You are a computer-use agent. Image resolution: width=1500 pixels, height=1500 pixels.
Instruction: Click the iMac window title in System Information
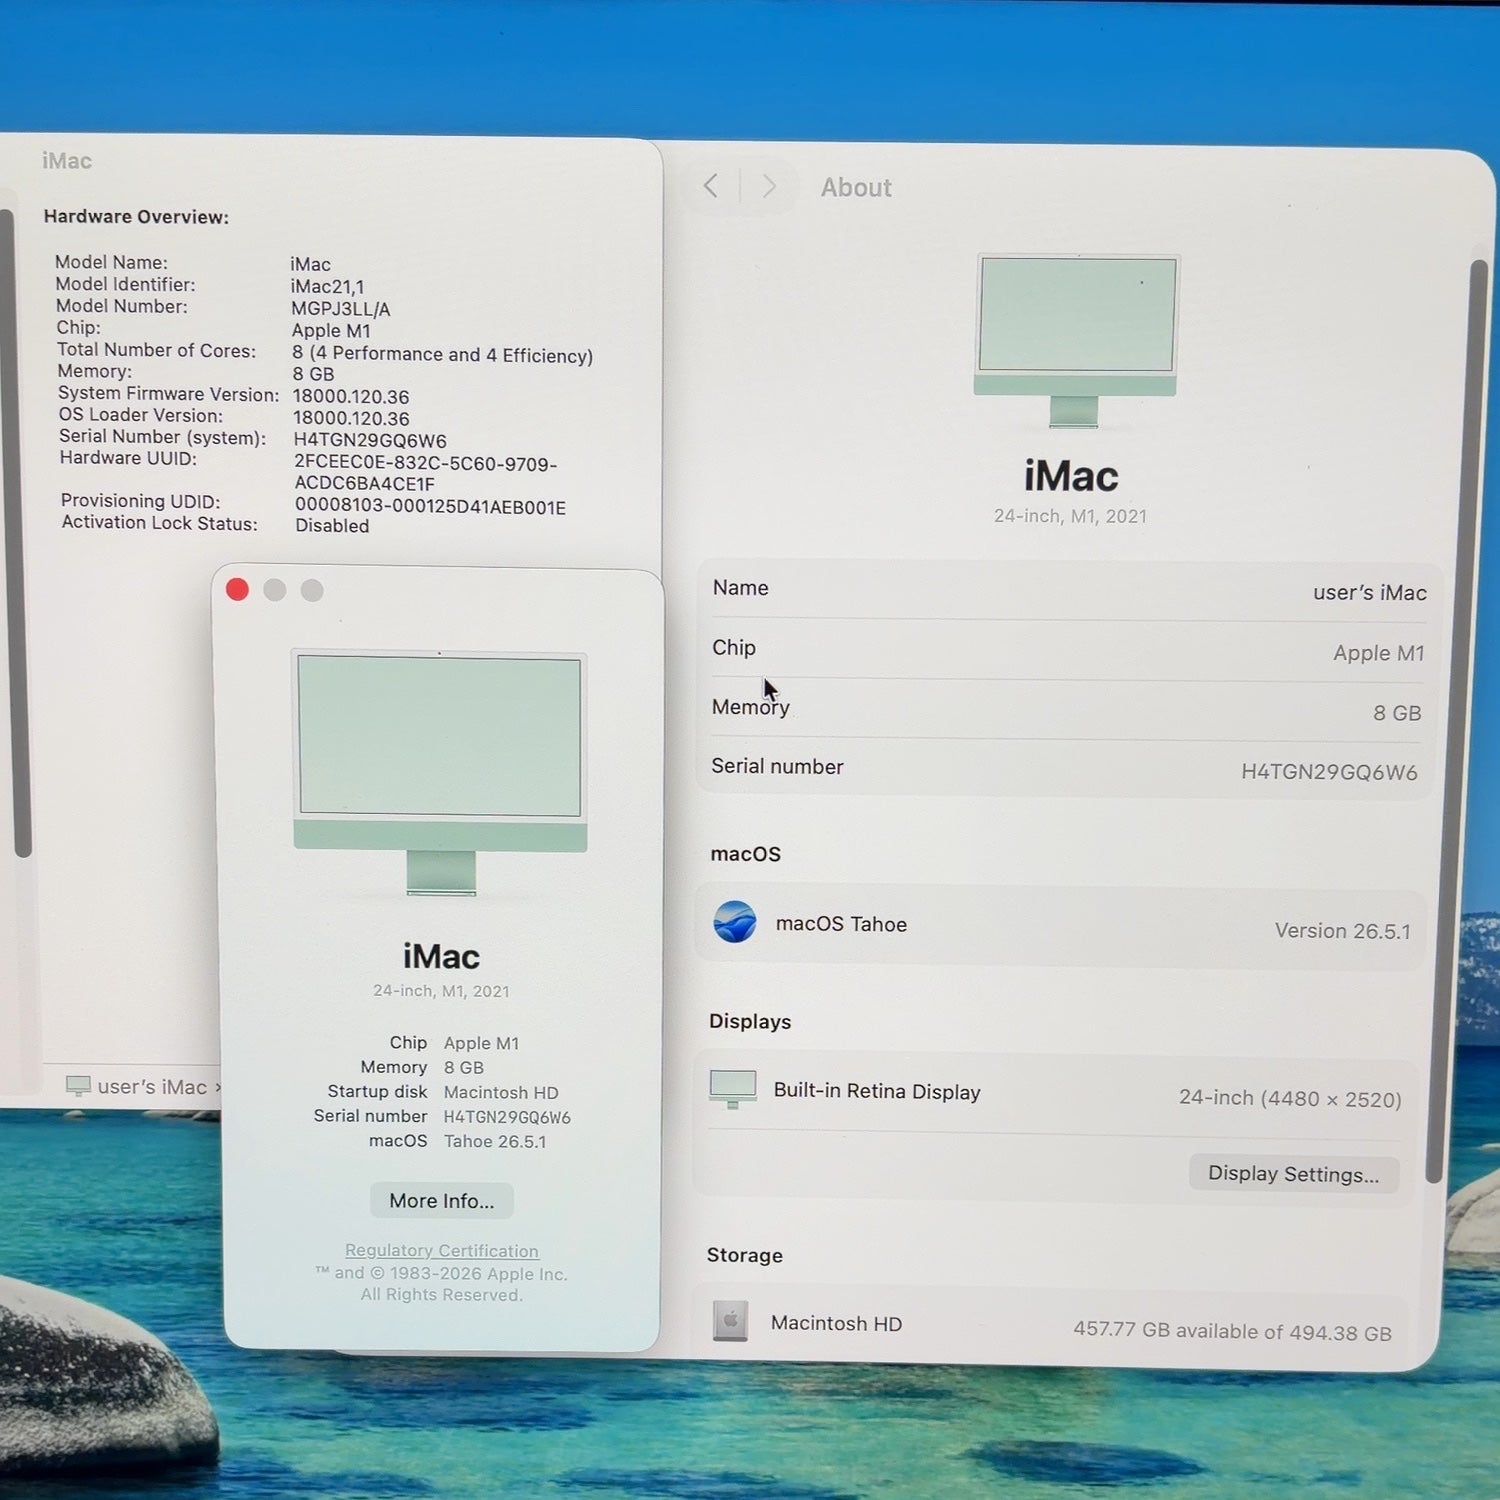pos(67,161)
